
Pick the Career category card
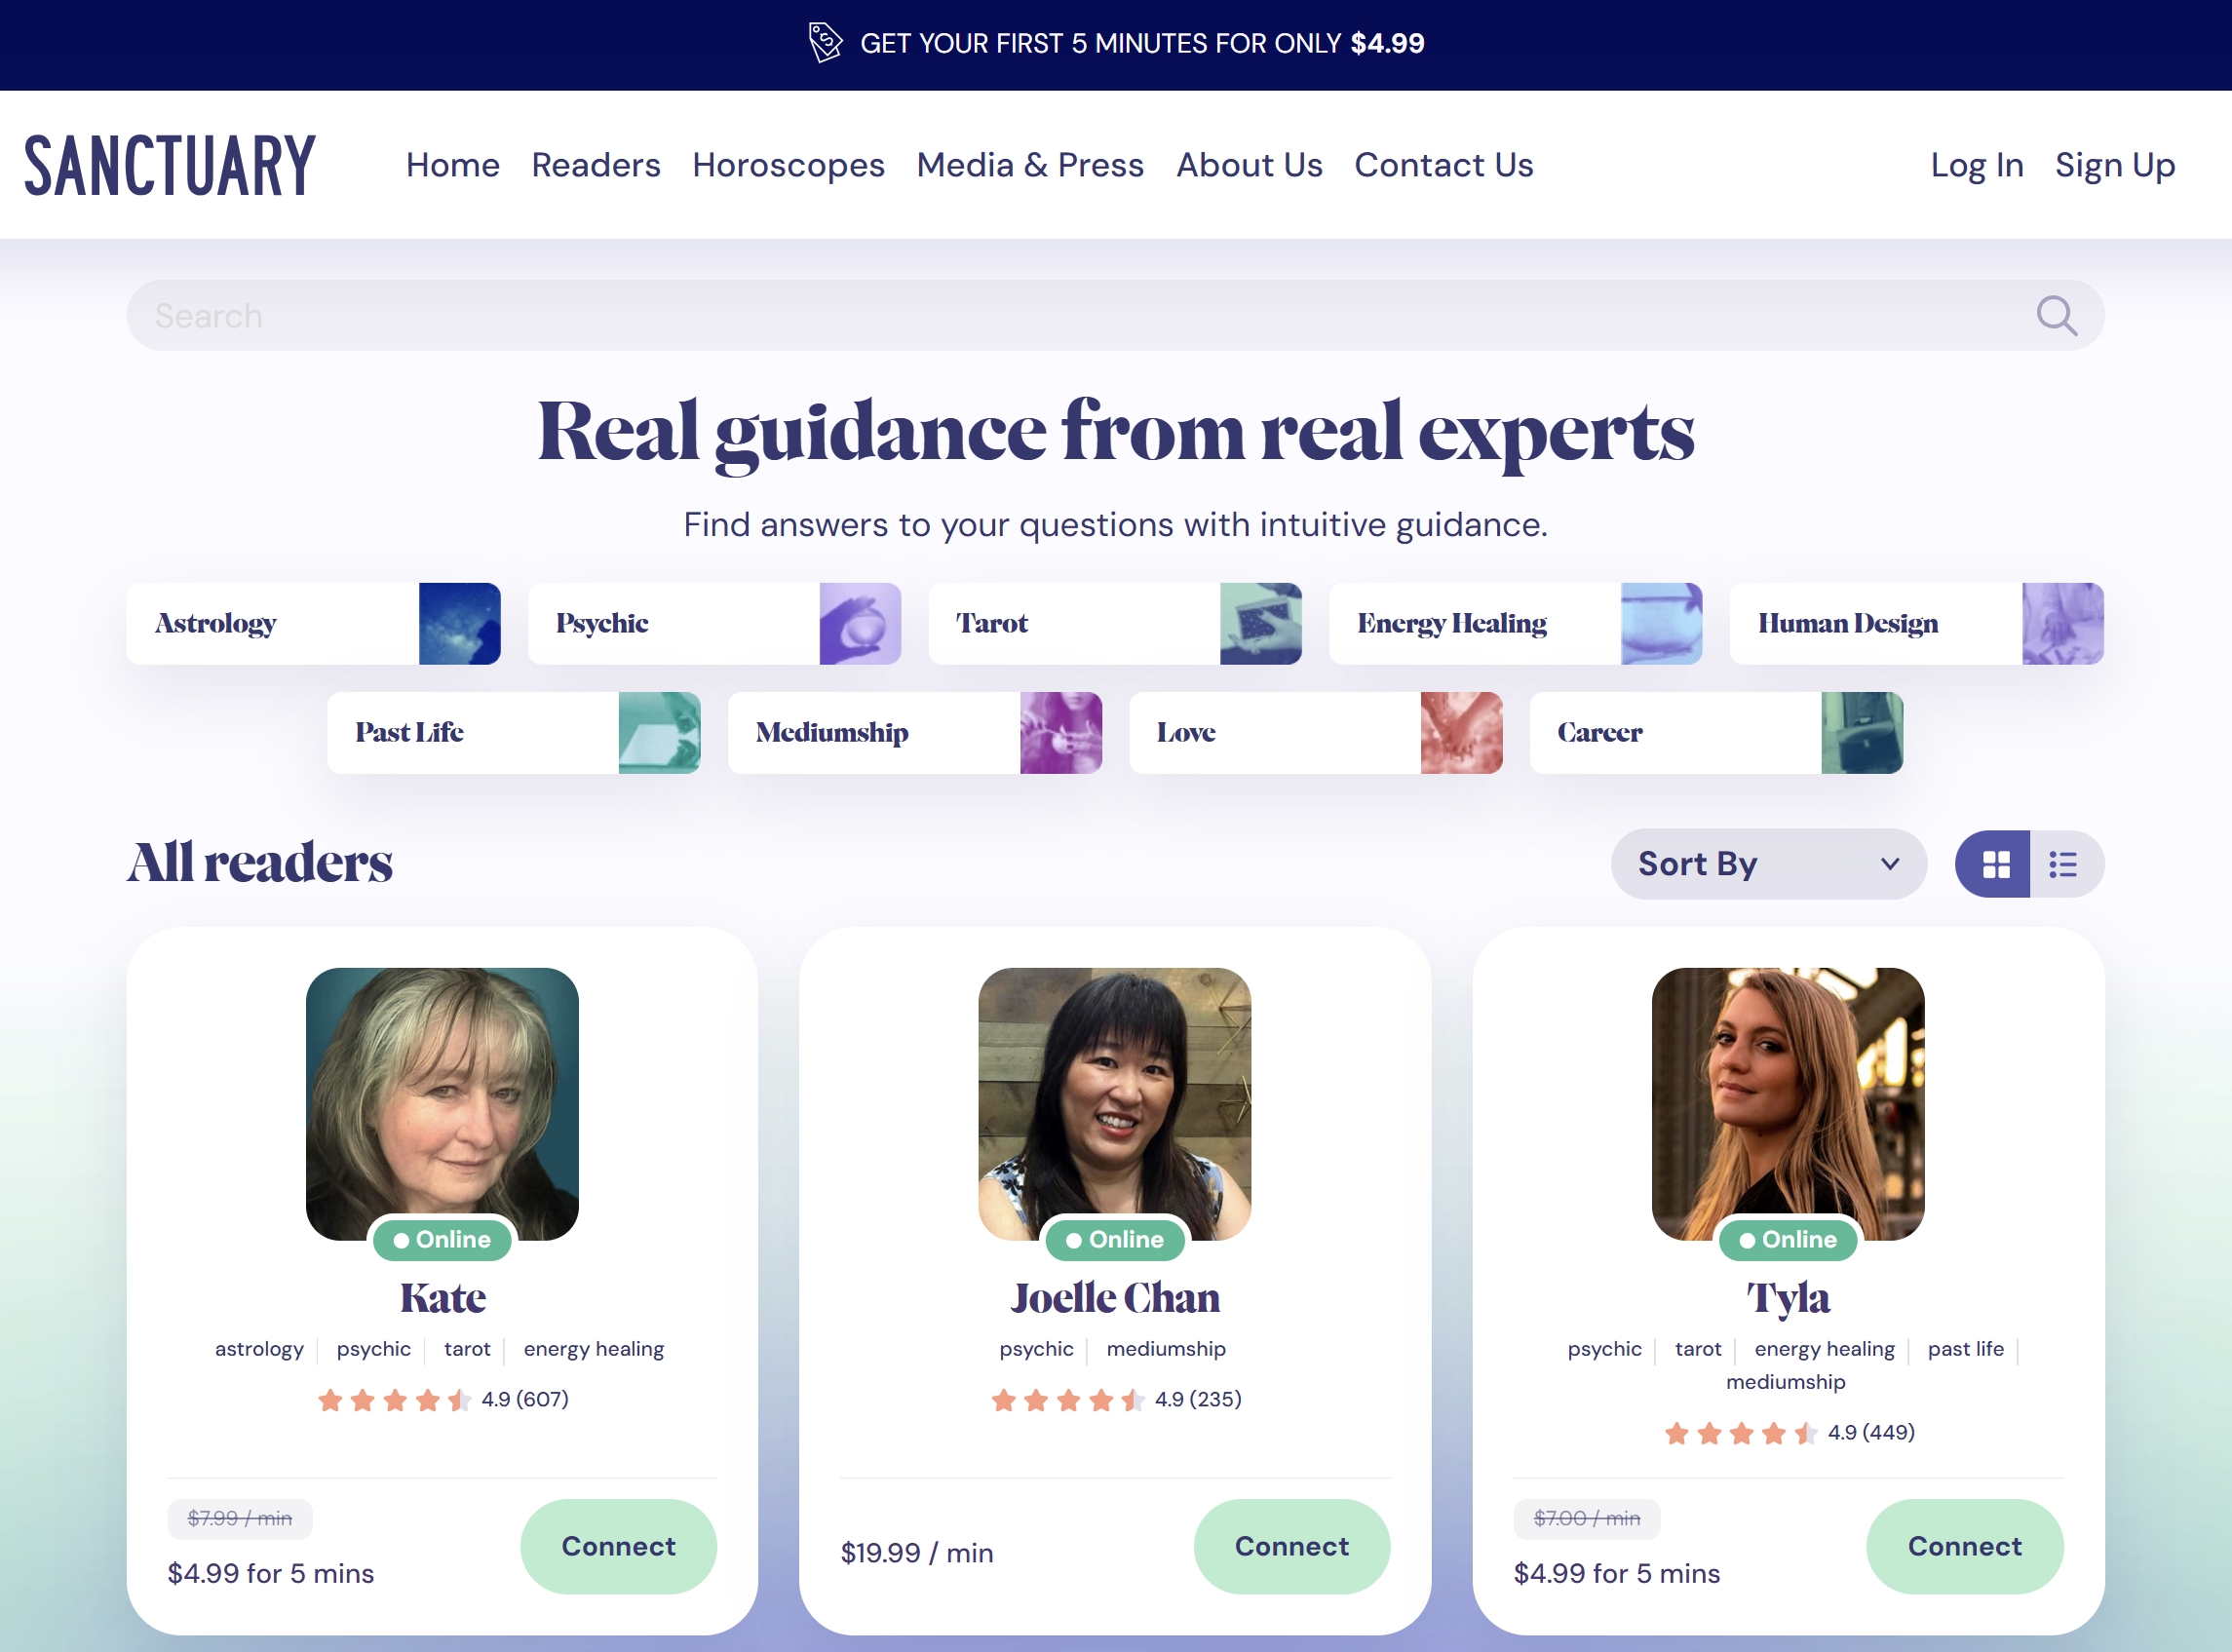[x=1717, y=733]
